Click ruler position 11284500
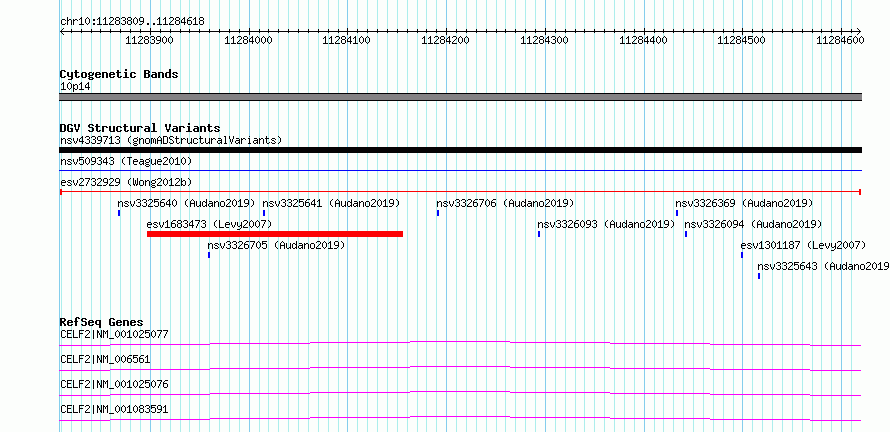890x432 pixels. coord(742,40)
